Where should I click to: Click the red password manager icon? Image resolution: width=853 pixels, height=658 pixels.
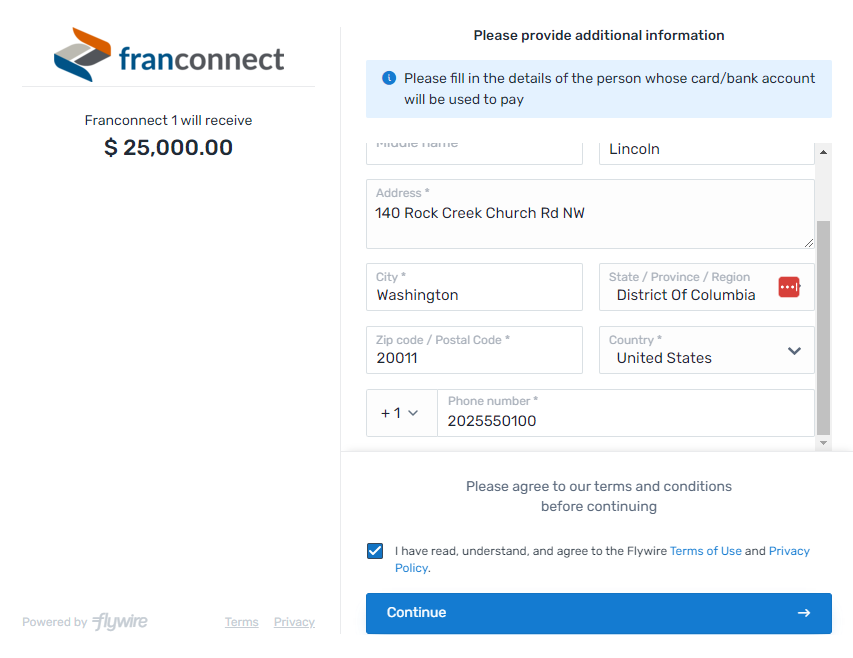(x=789, y=287)
